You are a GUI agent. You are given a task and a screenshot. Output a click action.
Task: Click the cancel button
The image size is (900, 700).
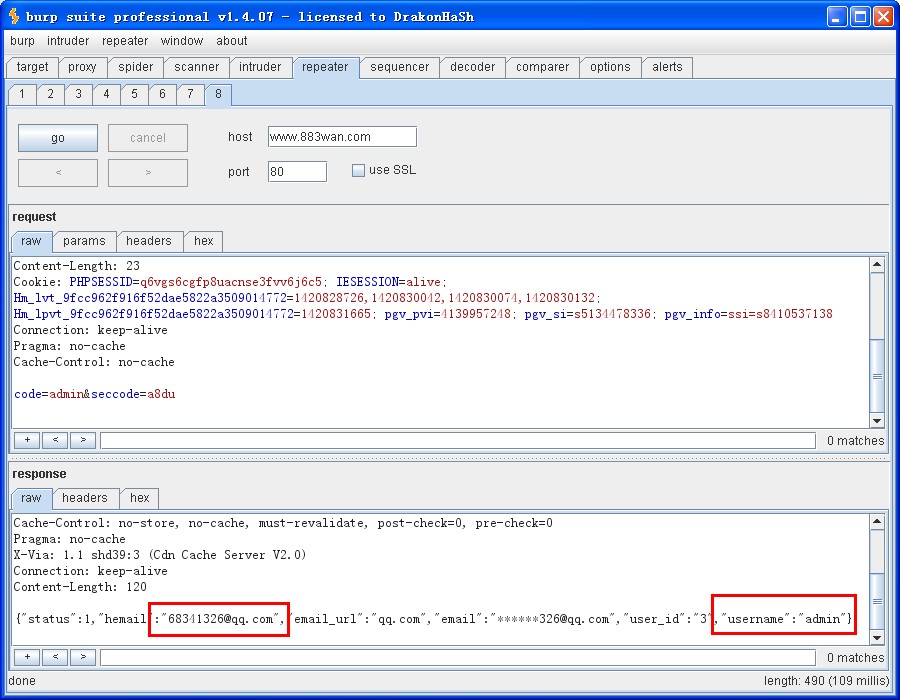pos(148,138)
